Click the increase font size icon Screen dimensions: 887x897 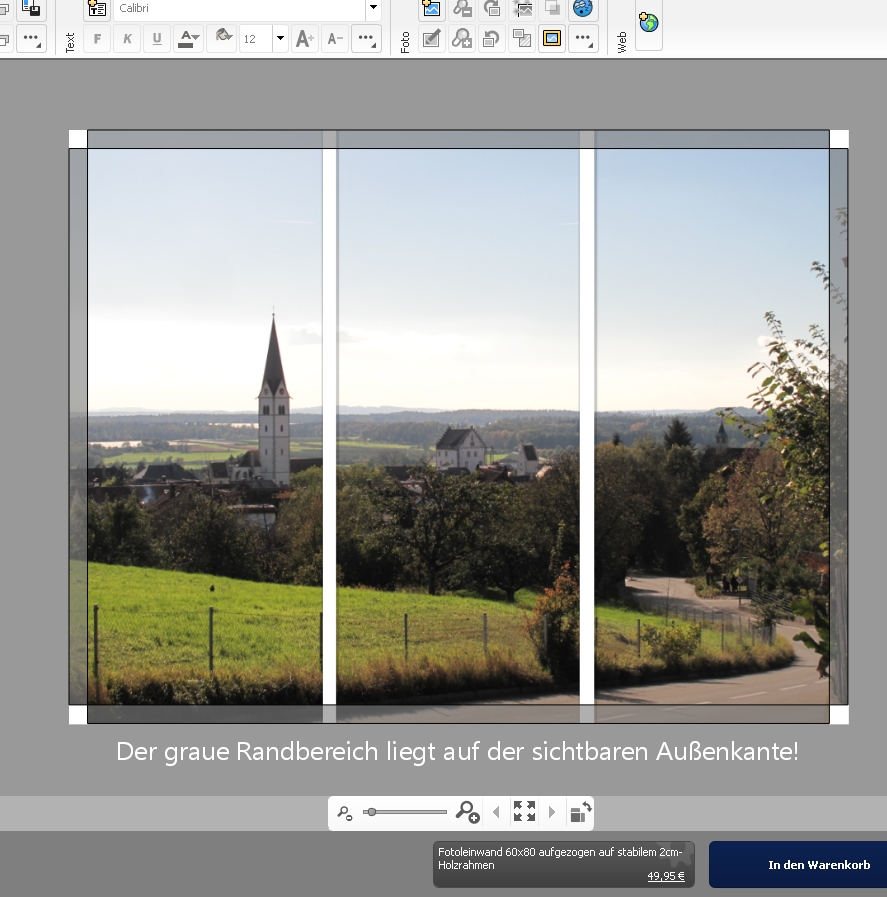(305, 39)
